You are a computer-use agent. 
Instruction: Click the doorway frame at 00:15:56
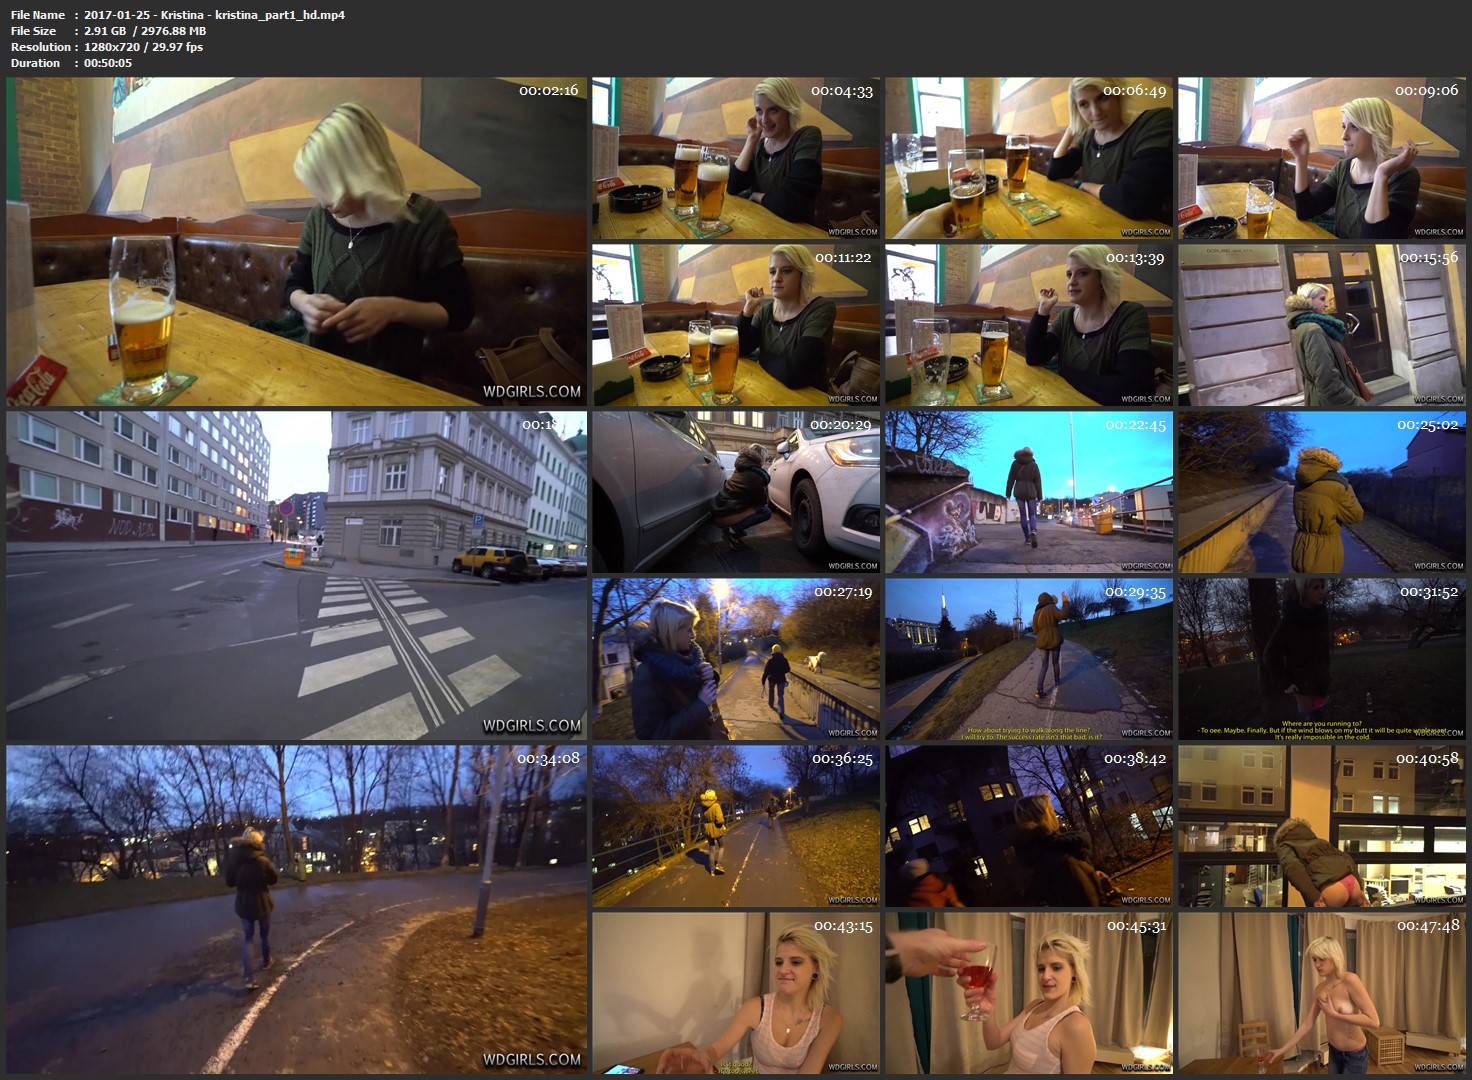(x=1320, y=325)
